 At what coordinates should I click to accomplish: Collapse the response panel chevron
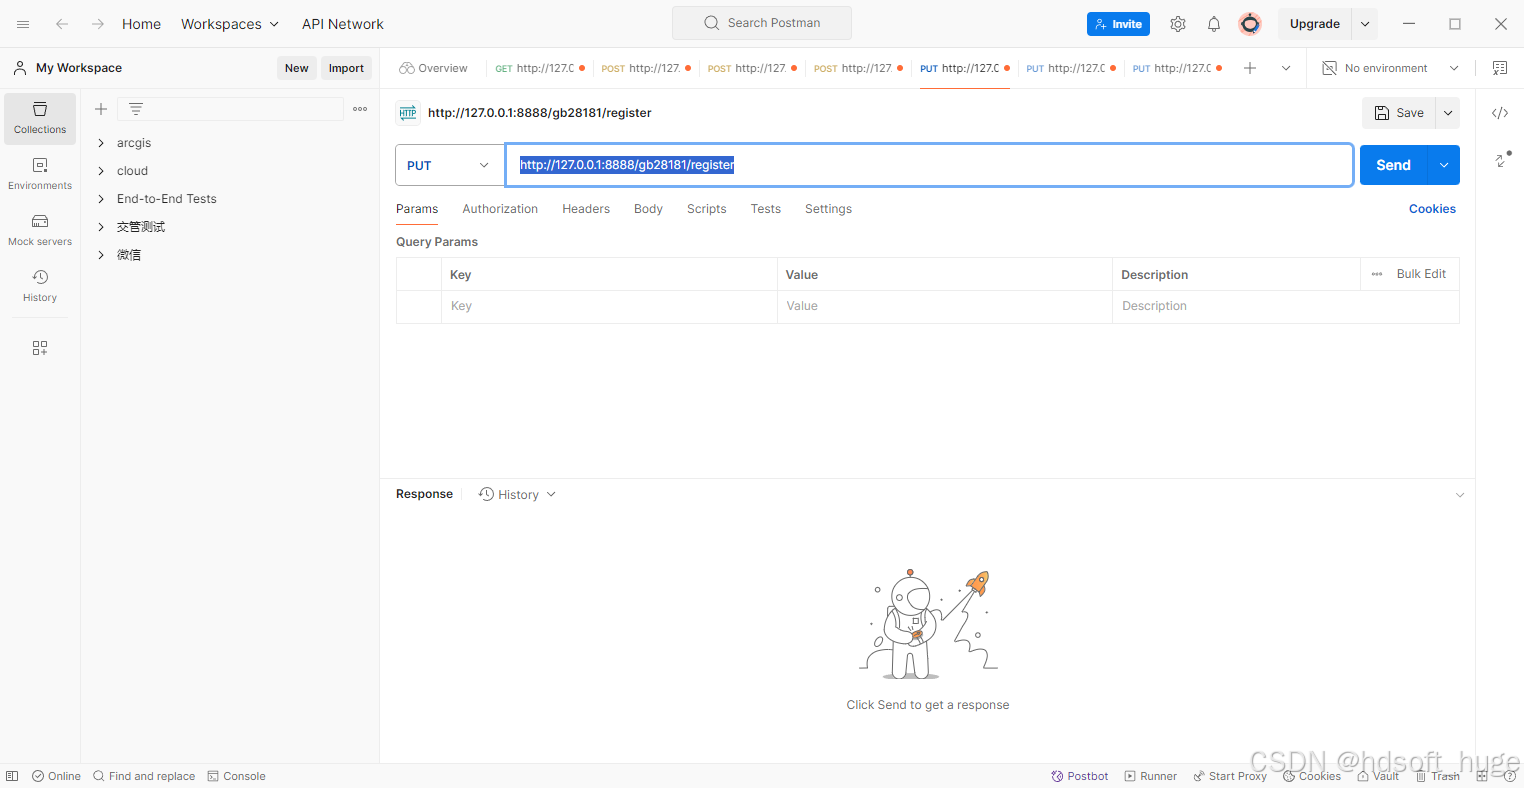(x=1460, y=495)
